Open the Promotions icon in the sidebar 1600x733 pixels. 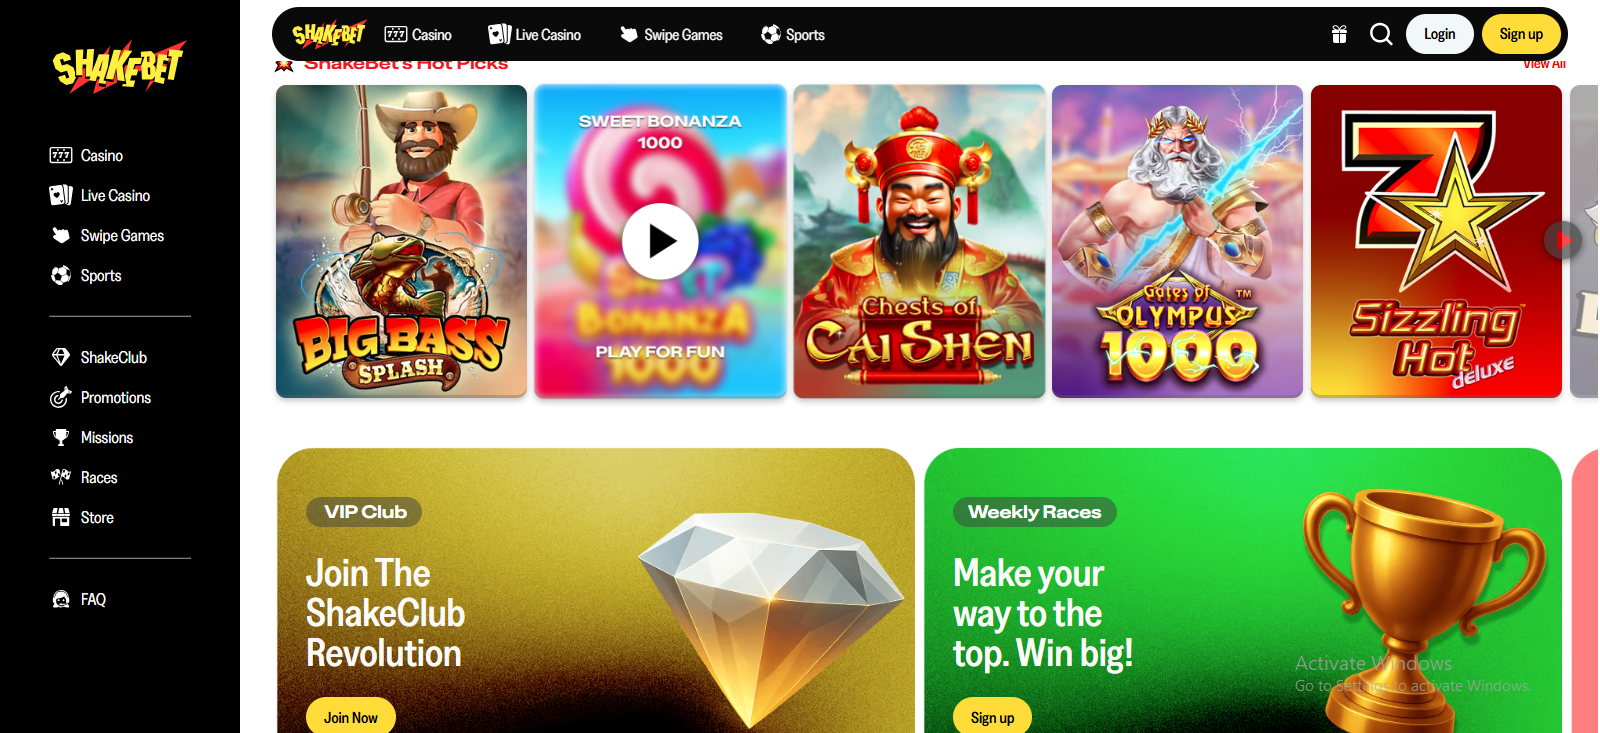tap(61, 397)
